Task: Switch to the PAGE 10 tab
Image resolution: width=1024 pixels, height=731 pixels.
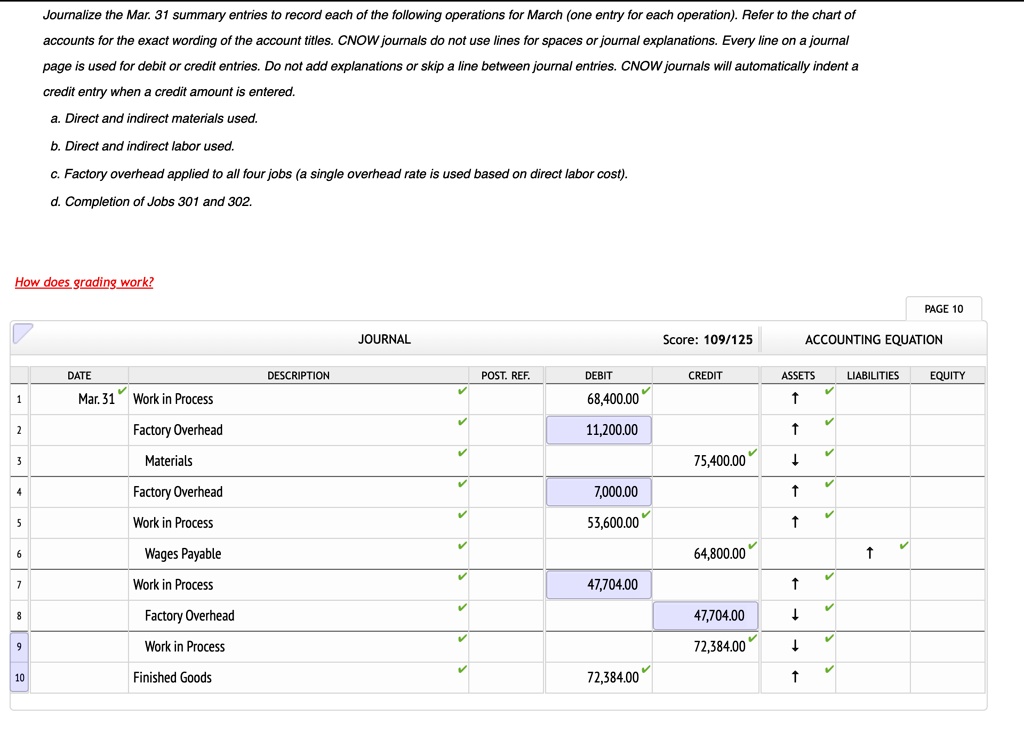Action: coord(943,309)
